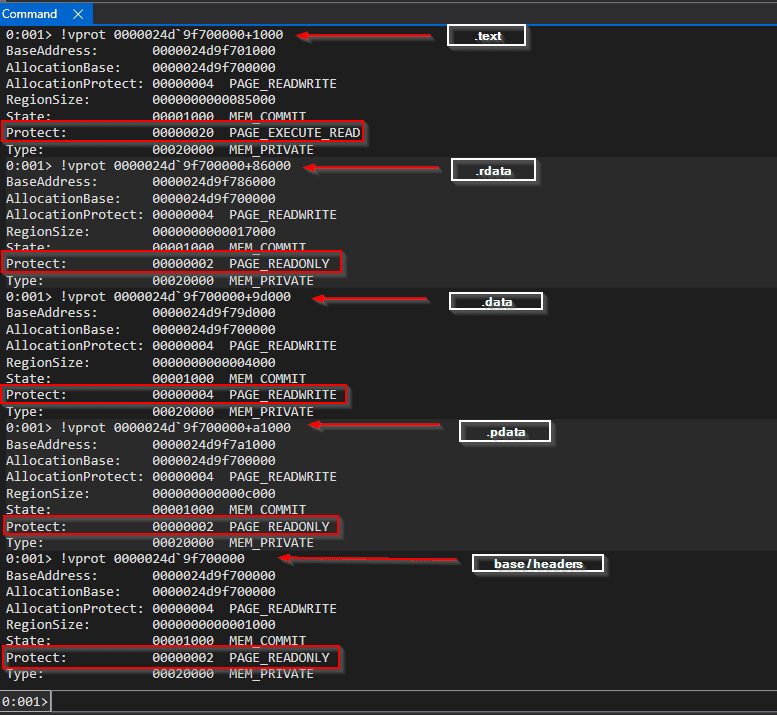Click the final !vprot 0000024d`9f700000 command line

125,558
